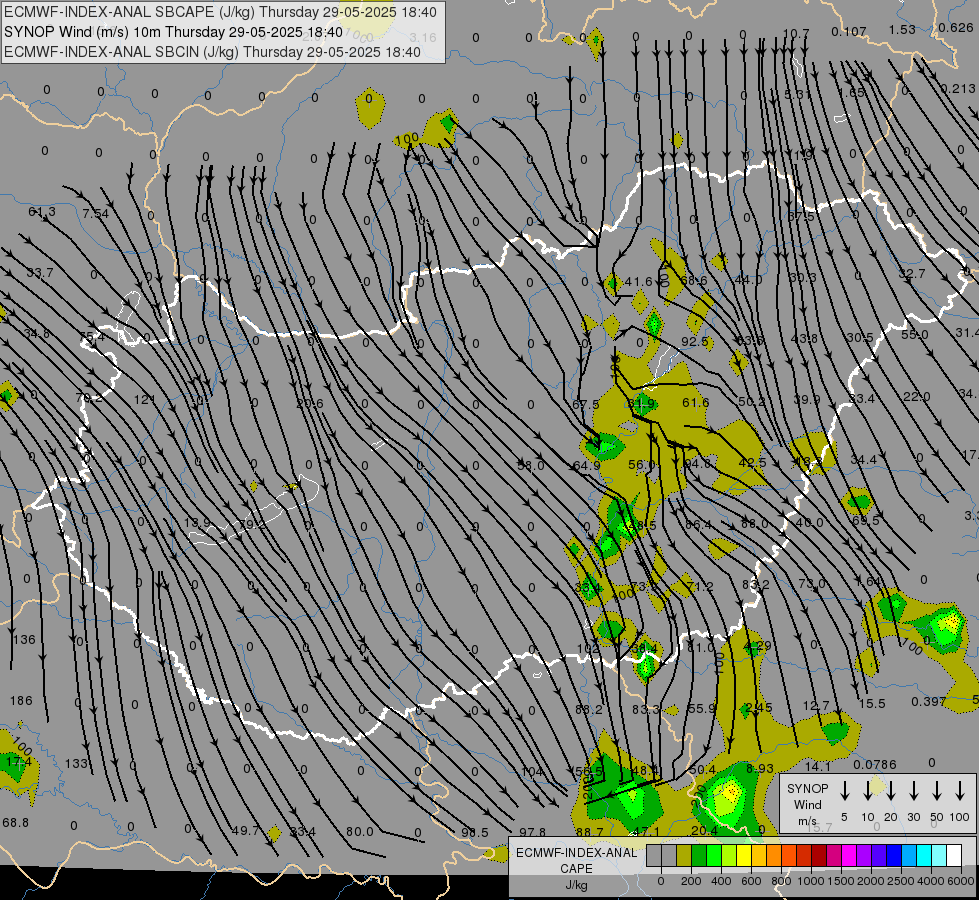979x900 pixels.
Task: Click the map value 55.4
Action: click(x=92, y=338)
